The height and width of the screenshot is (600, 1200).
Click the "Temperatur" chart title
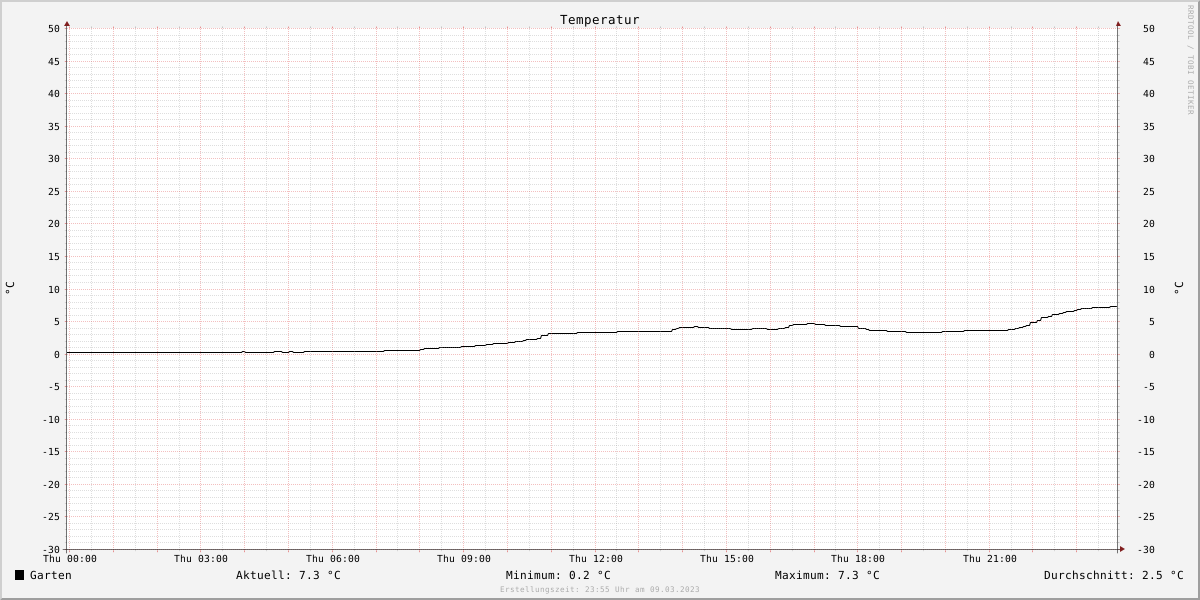coord(600,20)
